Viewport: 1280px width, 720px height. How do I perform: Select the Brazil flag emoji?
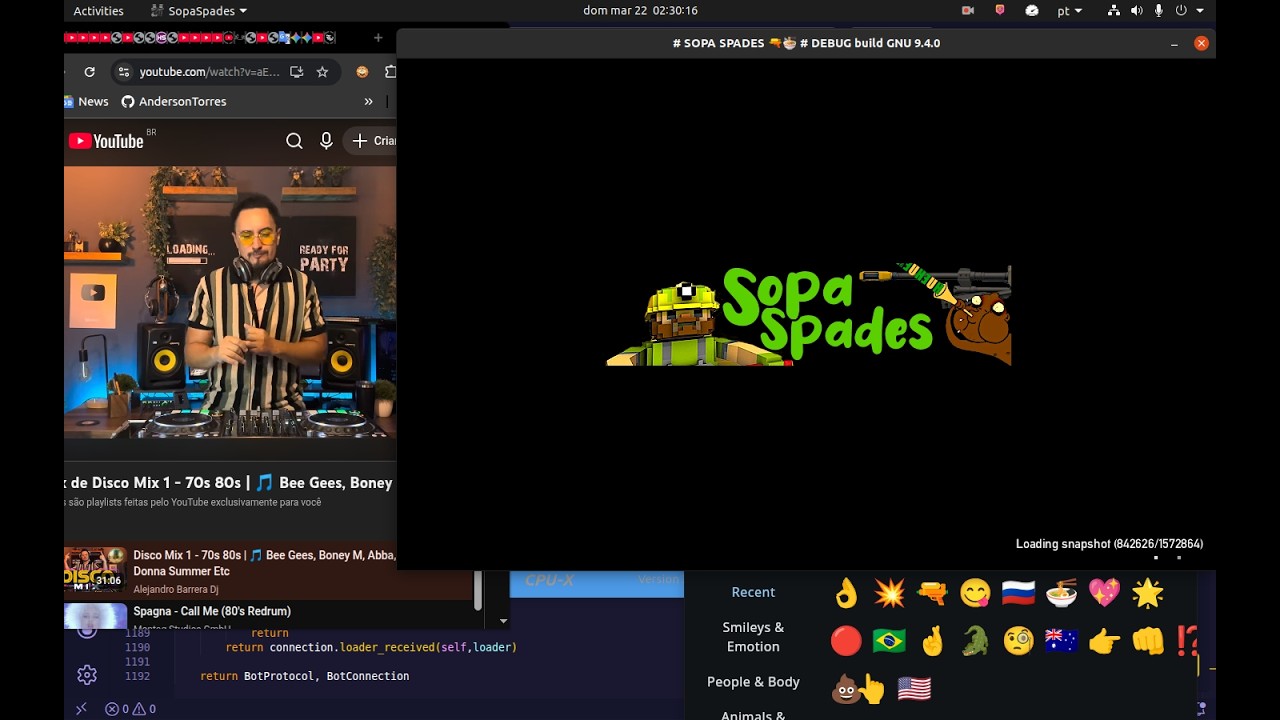coord(889,641)
